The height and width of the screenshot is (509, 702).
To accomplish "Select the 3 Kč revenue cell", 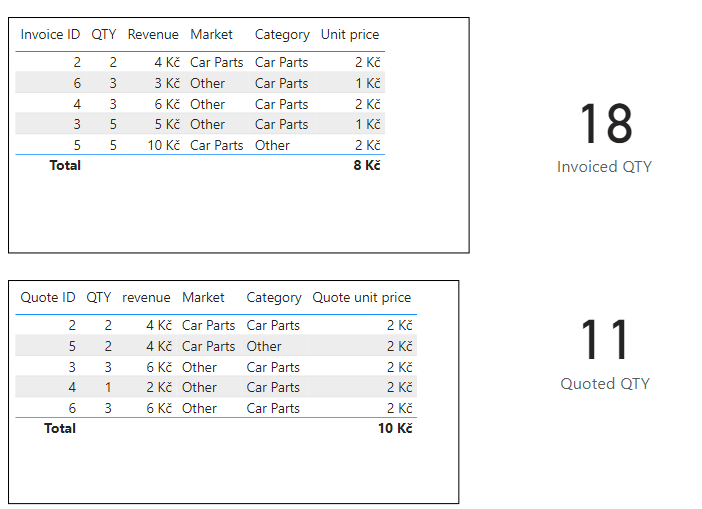I will click(167, 83).
